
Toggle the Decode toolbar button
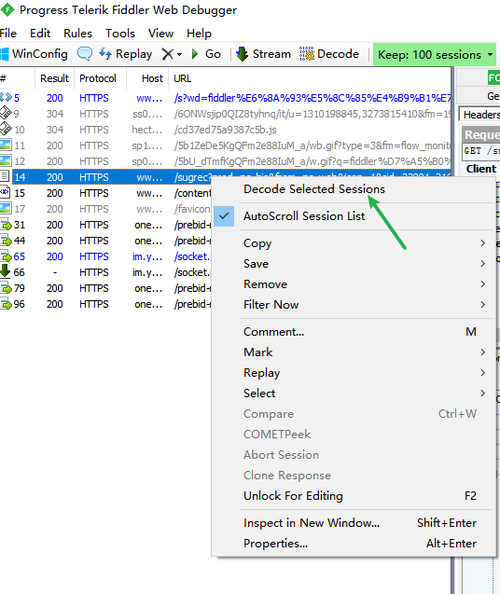pos(329,54)
